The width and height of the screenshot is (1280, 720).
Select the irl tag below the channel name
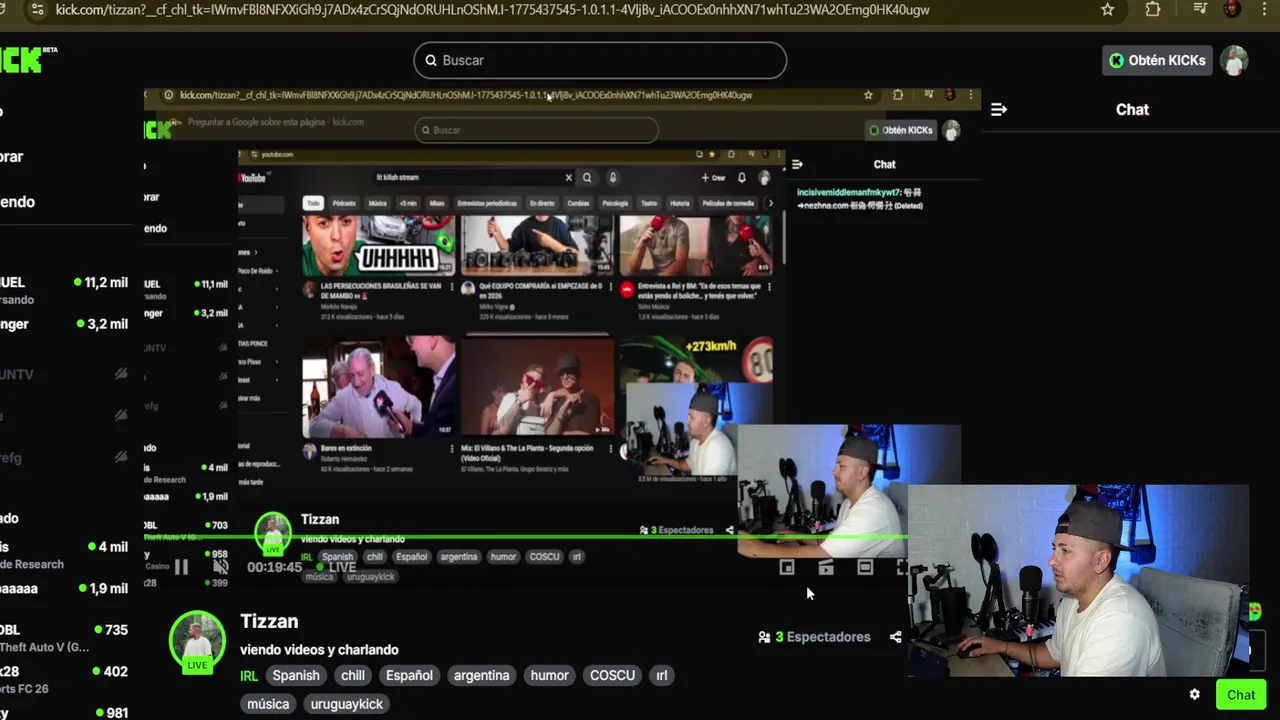[662, 675]
